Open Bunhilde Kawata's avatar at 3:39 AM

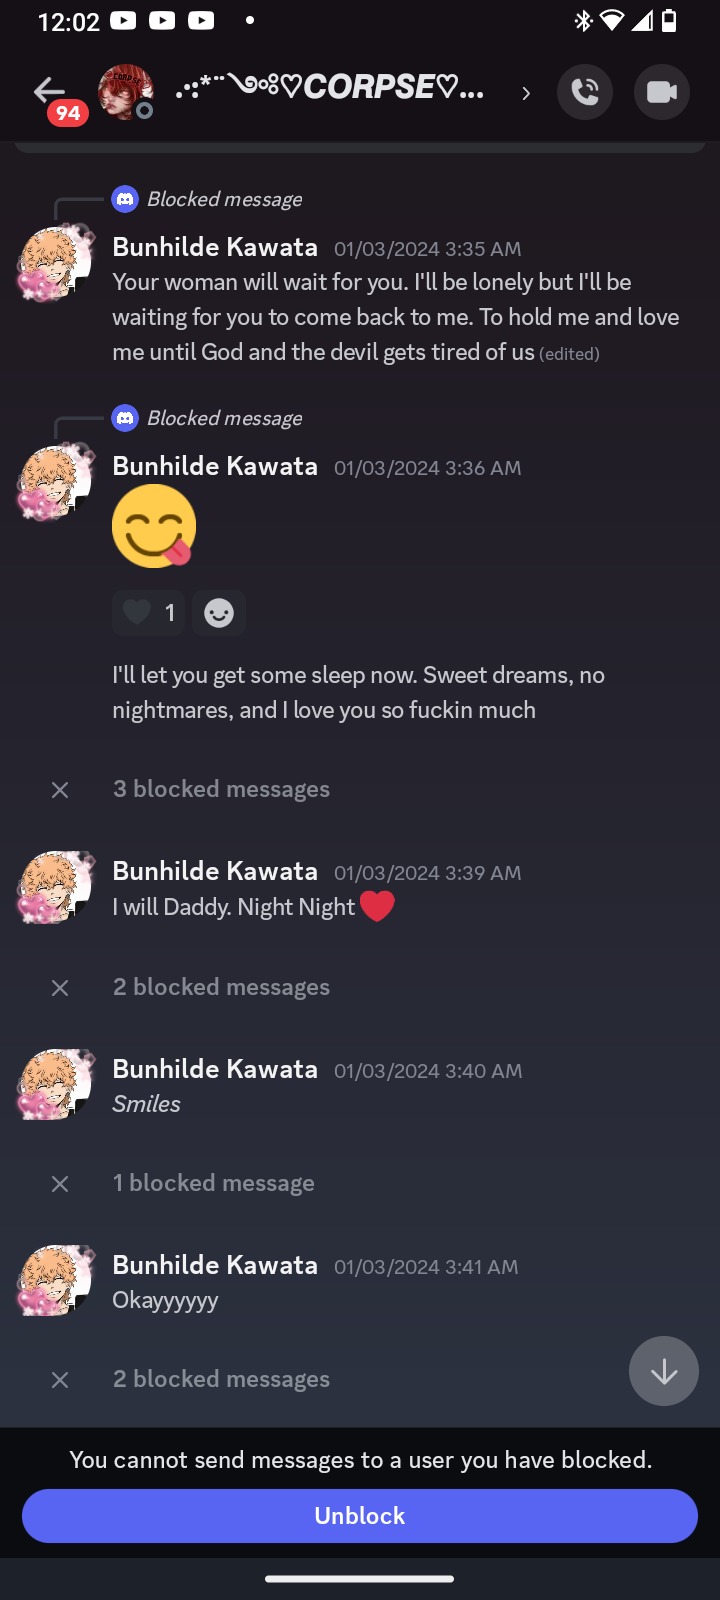coord(55,887)
